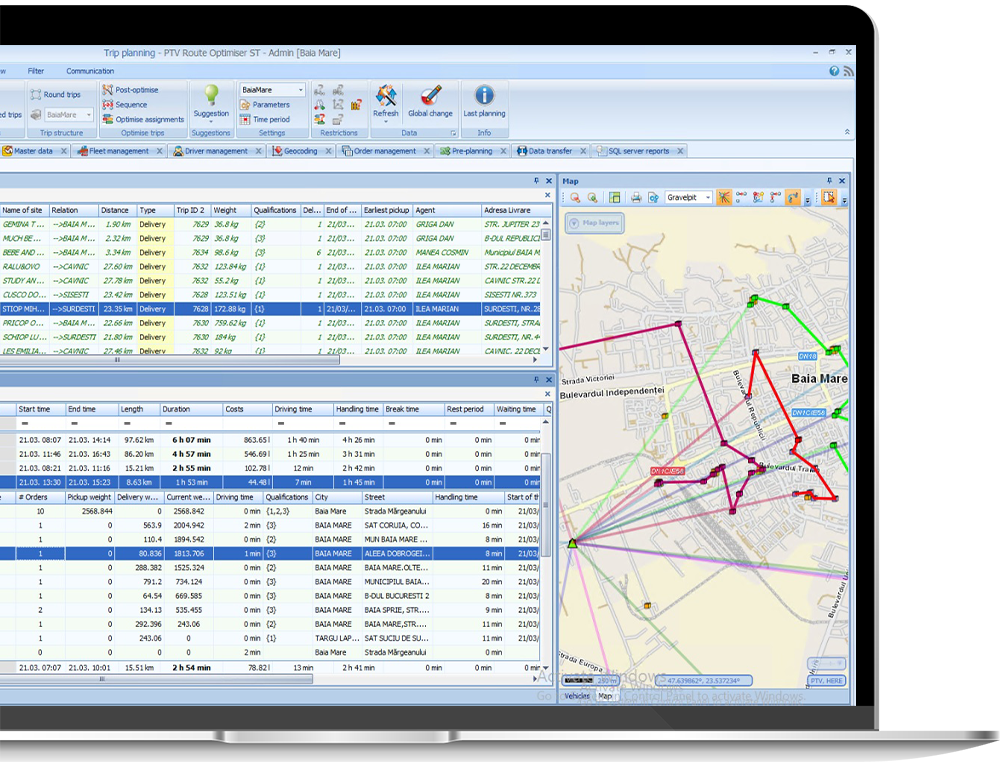The height and width of the screenshot is (762, 1000).
Task: Click the horizontal scrollbar of orders table
Action: (169, 360)
